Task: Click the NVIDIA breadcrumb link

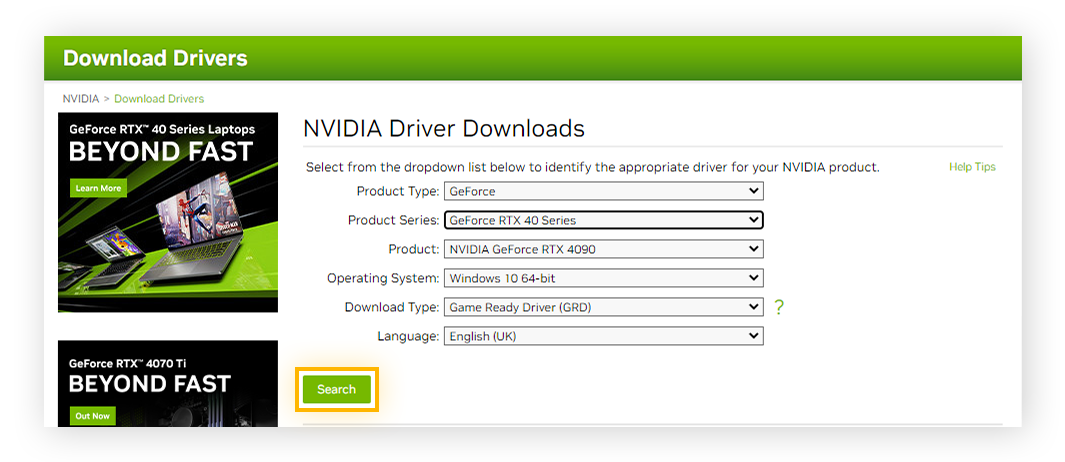Action: point(81,99)
